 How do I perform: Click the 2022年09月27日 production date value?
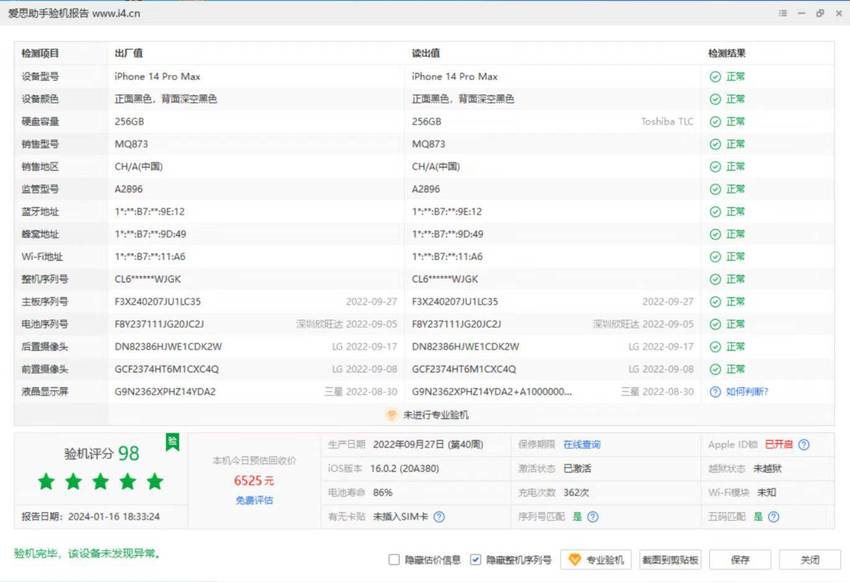(x=428, y=444)
